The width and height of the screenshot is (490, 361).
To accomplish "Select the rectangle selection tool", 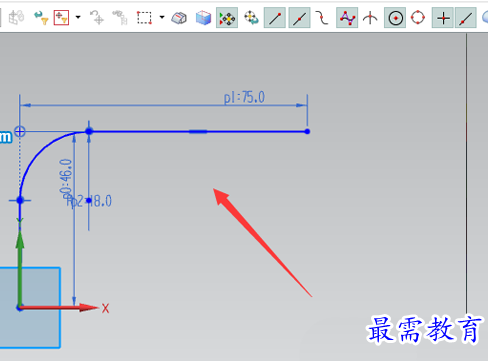I will (x=145, y=18).
